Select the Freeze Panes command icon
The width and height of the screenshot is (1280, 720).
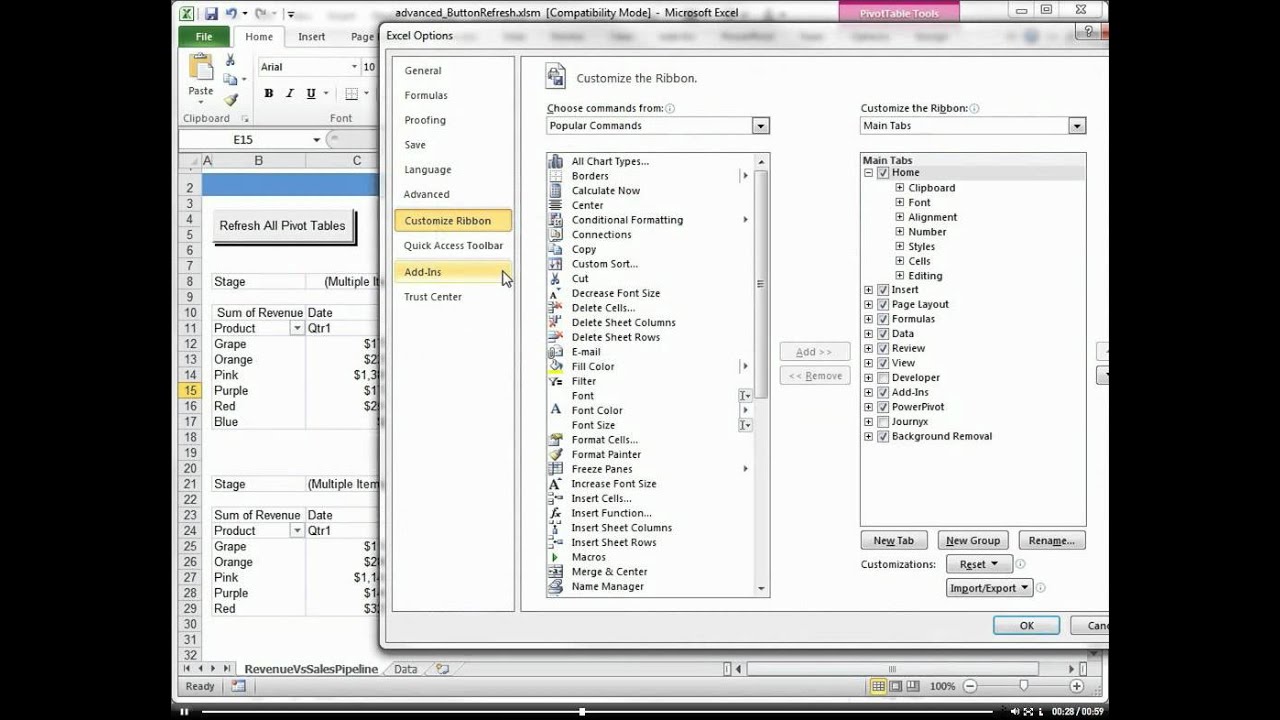[x=556, y=469]
